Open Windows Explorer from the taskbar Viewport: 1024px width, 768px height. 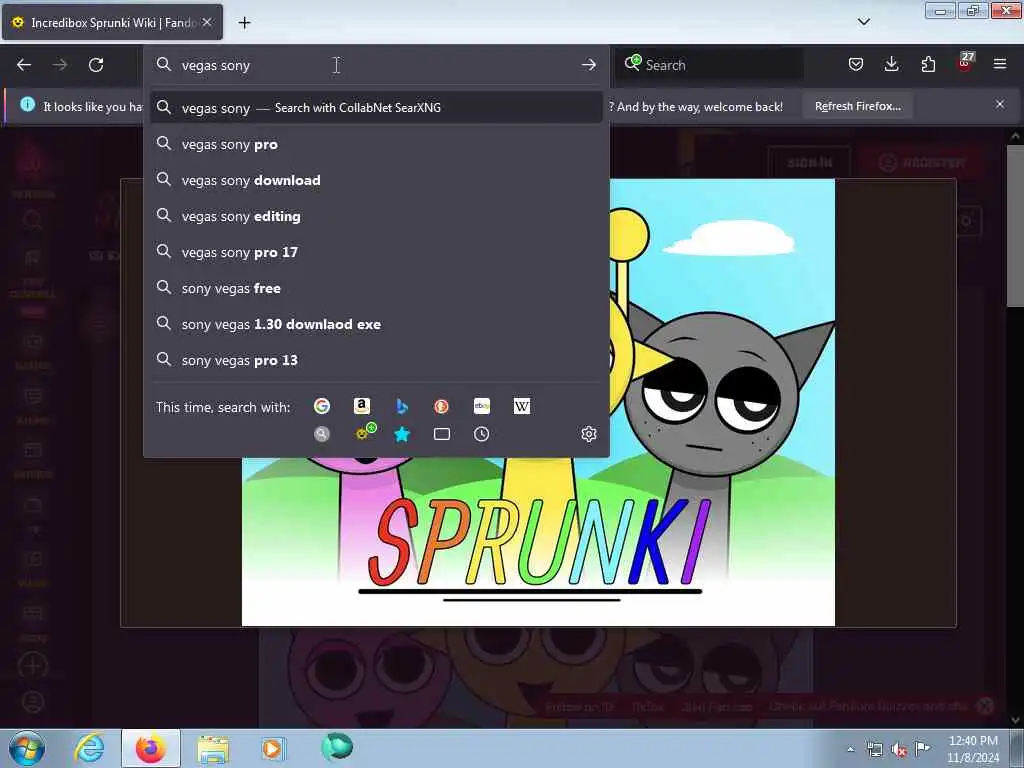click(213, 749)
